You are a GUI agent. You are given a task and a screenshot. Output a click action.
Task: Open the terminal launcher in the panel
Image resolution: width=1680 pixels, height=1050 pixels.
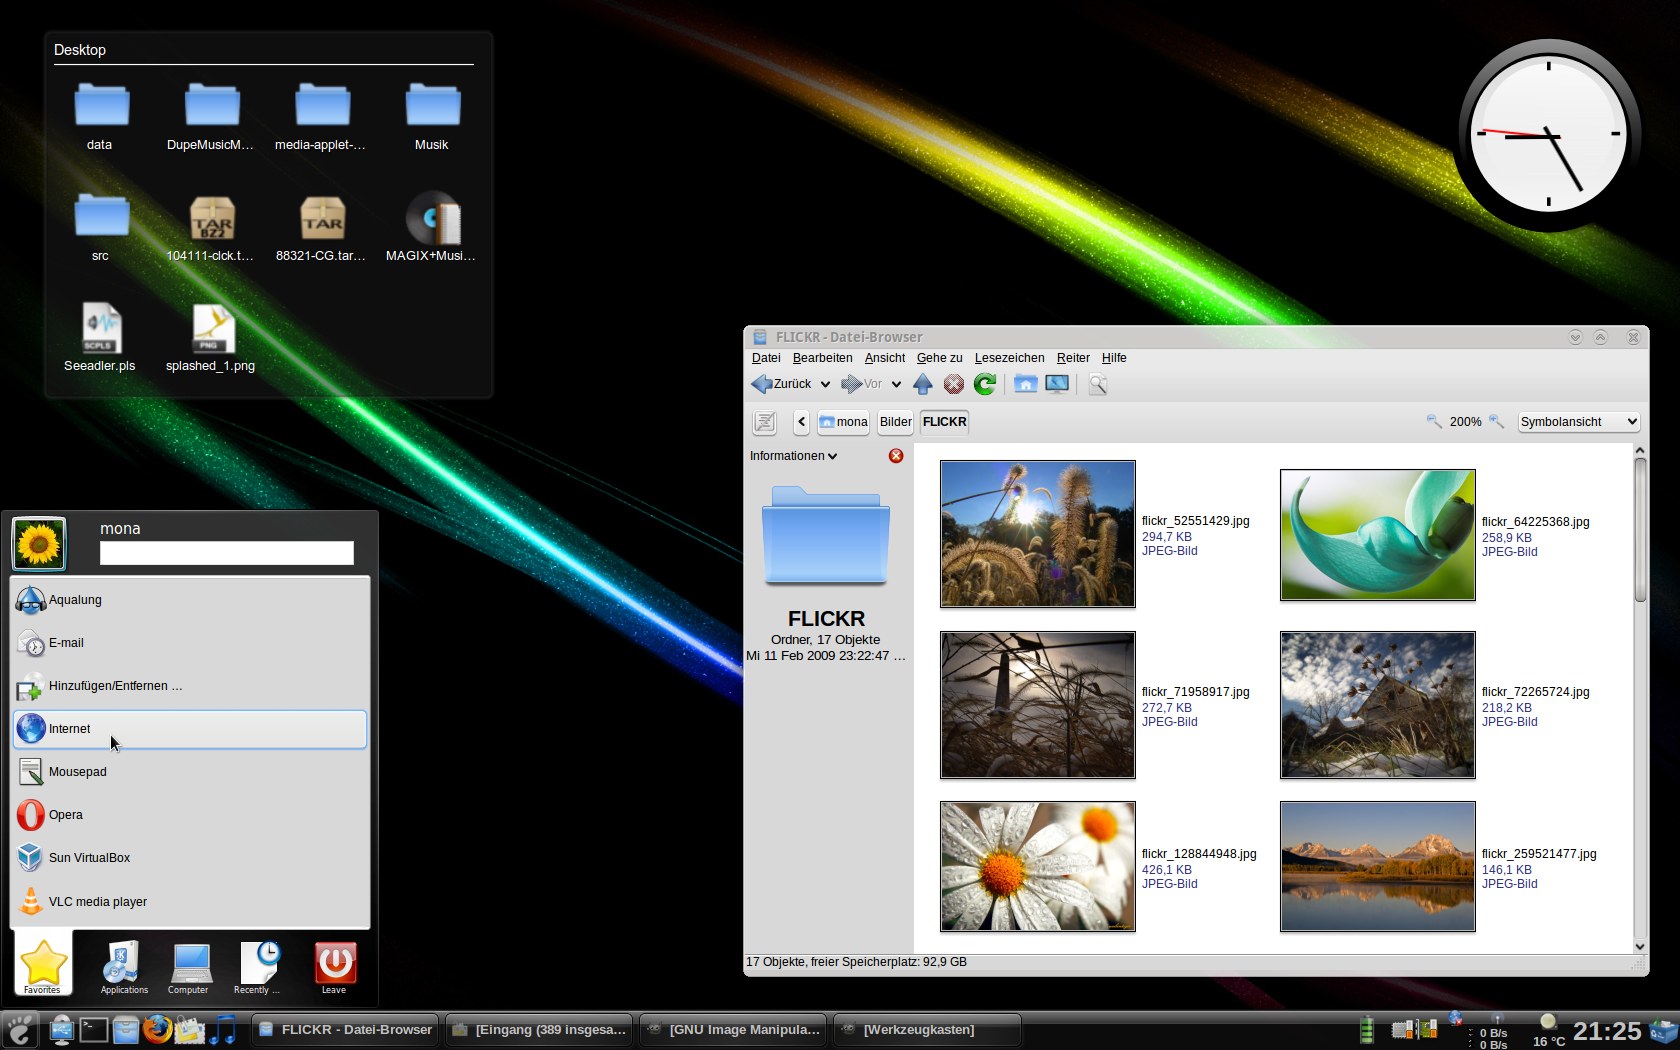coord(93,1029)
